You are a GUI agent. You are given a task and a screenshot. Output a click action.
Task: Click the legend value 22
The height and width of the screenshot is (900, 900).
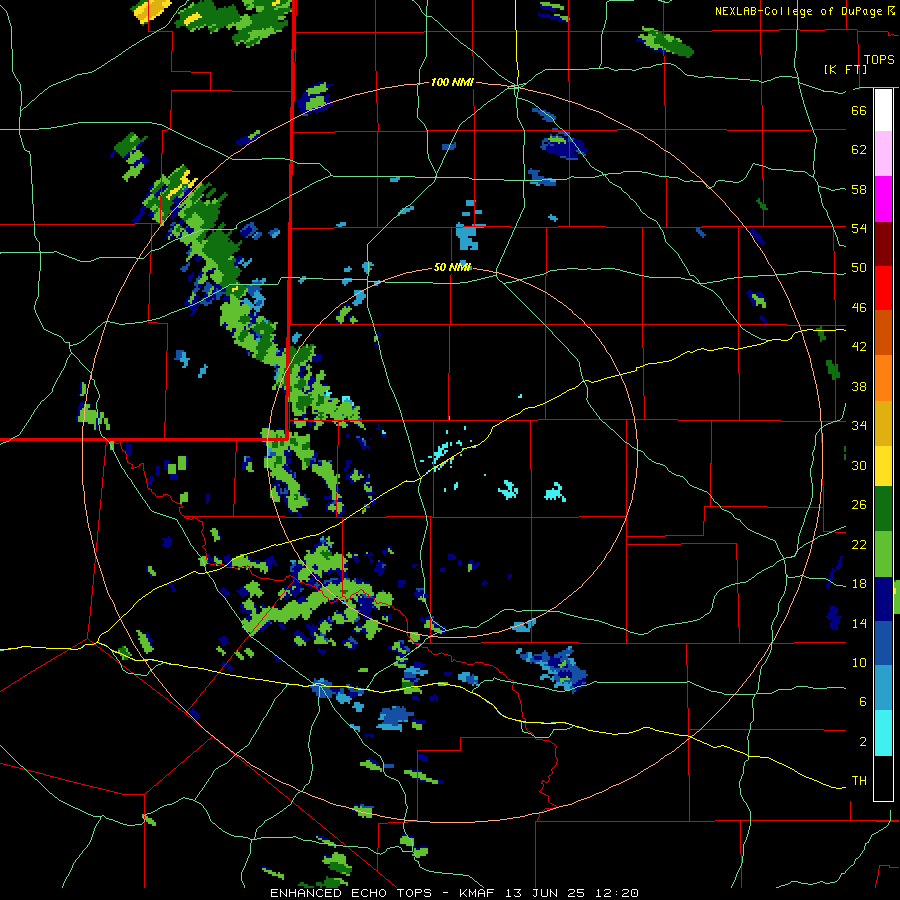coord(859,545)
